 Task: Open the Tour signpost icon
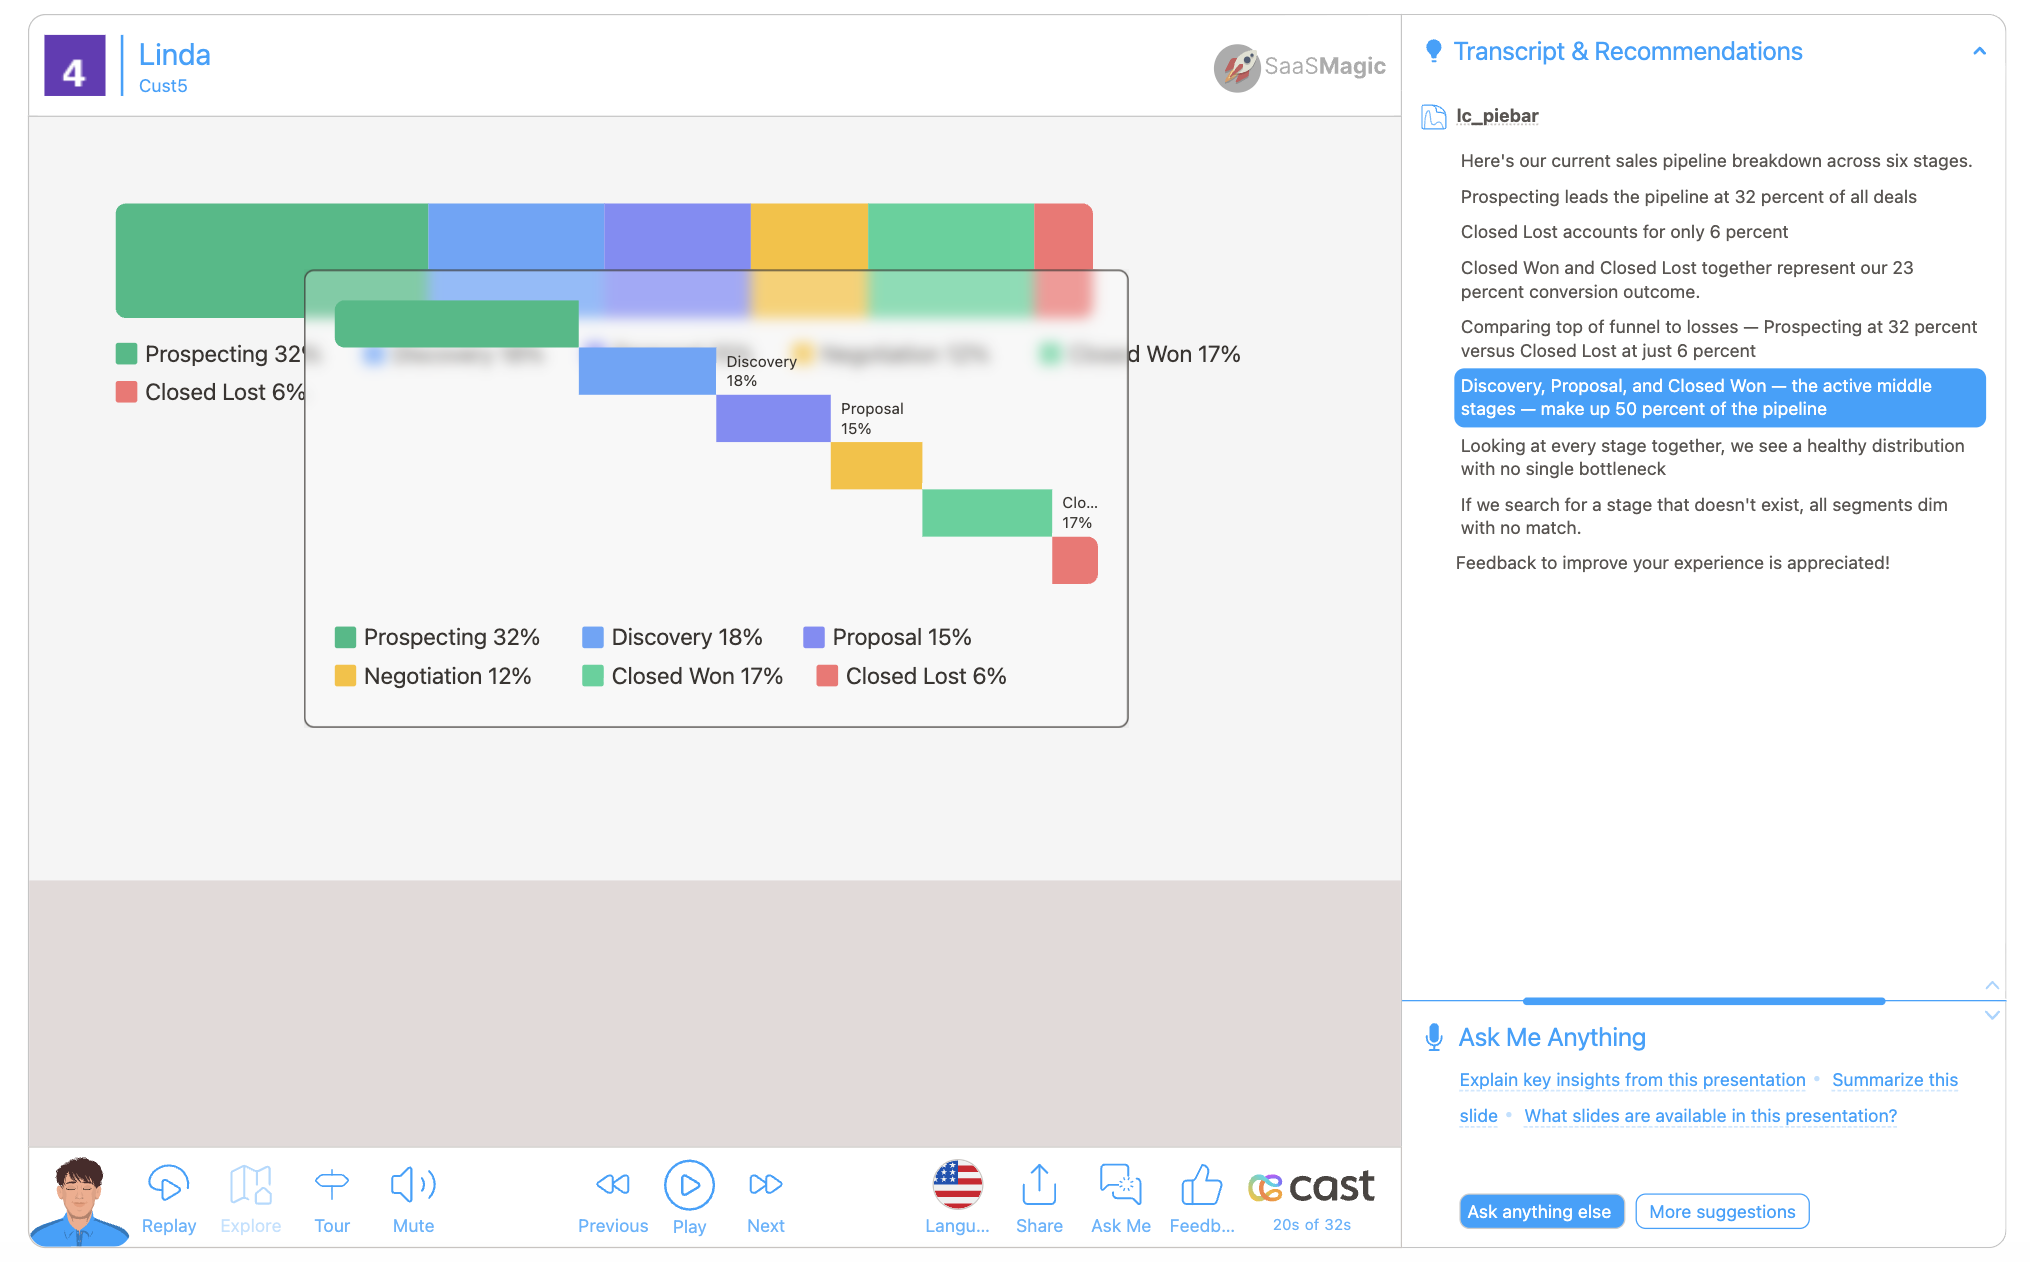point(331,1185)
